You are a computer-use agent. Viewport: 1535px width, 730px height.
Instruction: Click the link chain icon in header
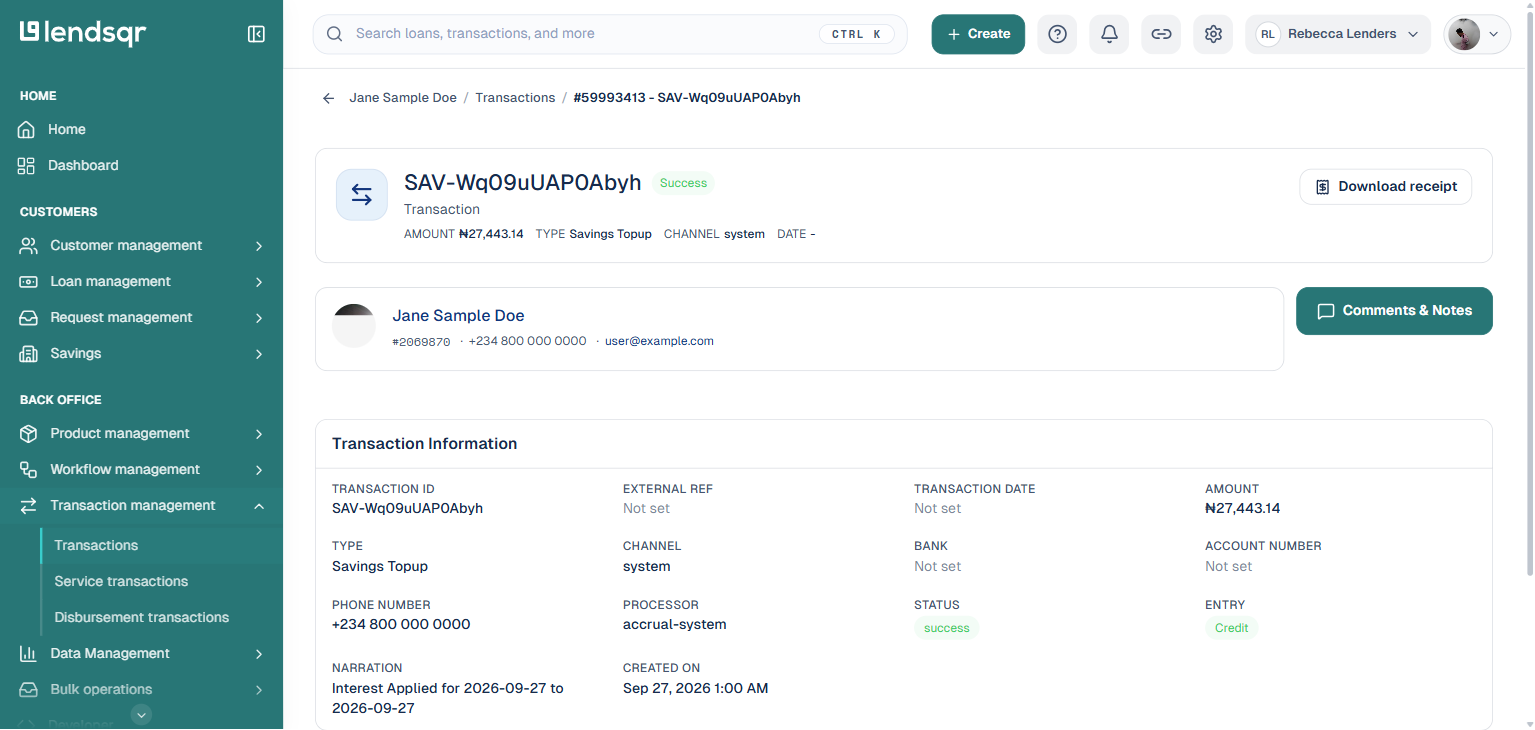pos(1161,34)
